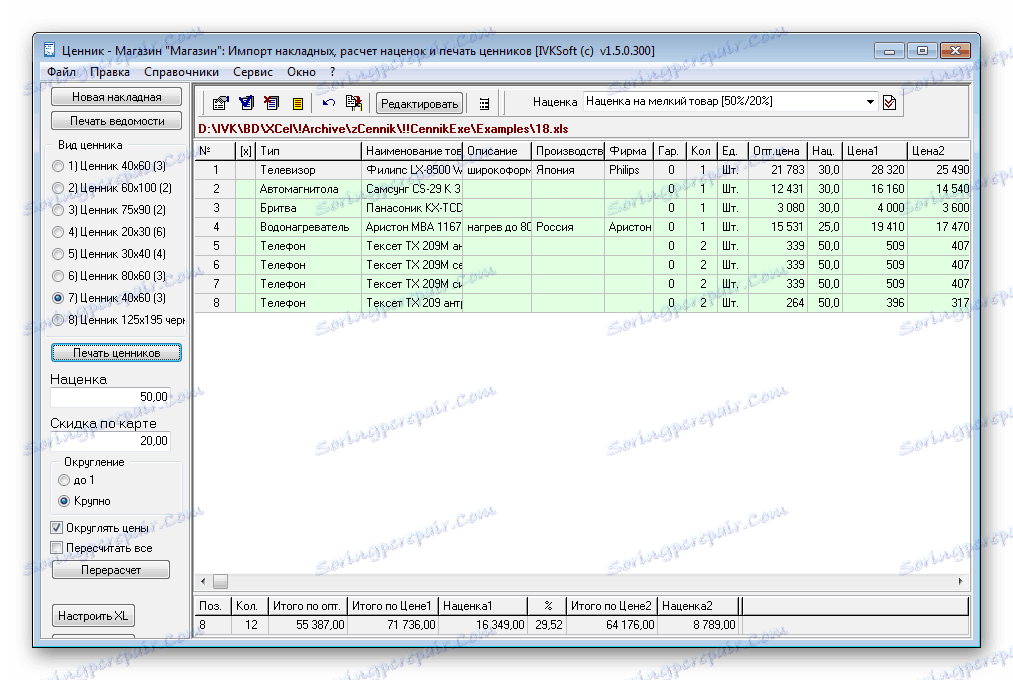Viewport: 1013px width, 680px height.
Task: Open the ? help menu
Action: pos(333,72)
